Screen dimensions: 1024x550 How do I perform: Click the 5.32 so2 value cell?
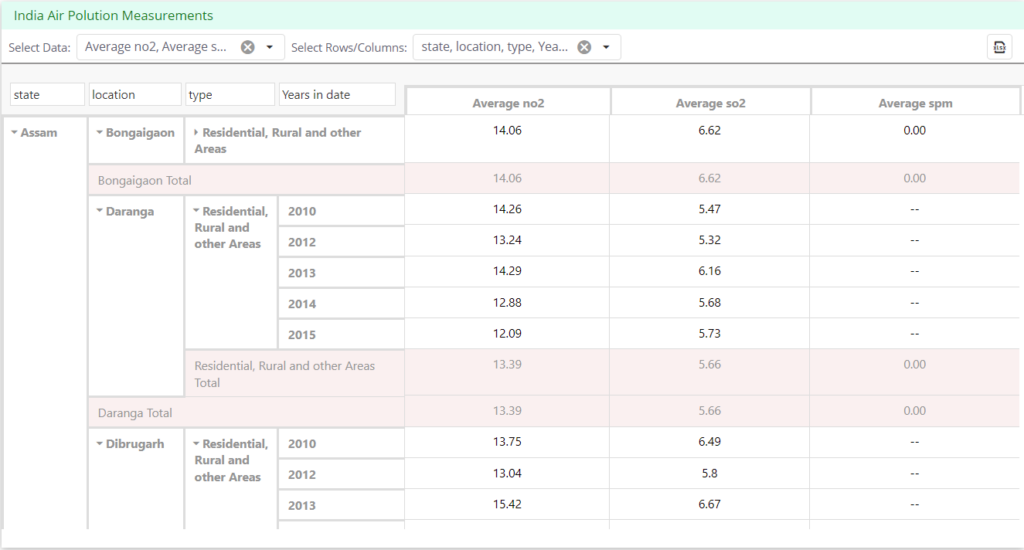709,240
